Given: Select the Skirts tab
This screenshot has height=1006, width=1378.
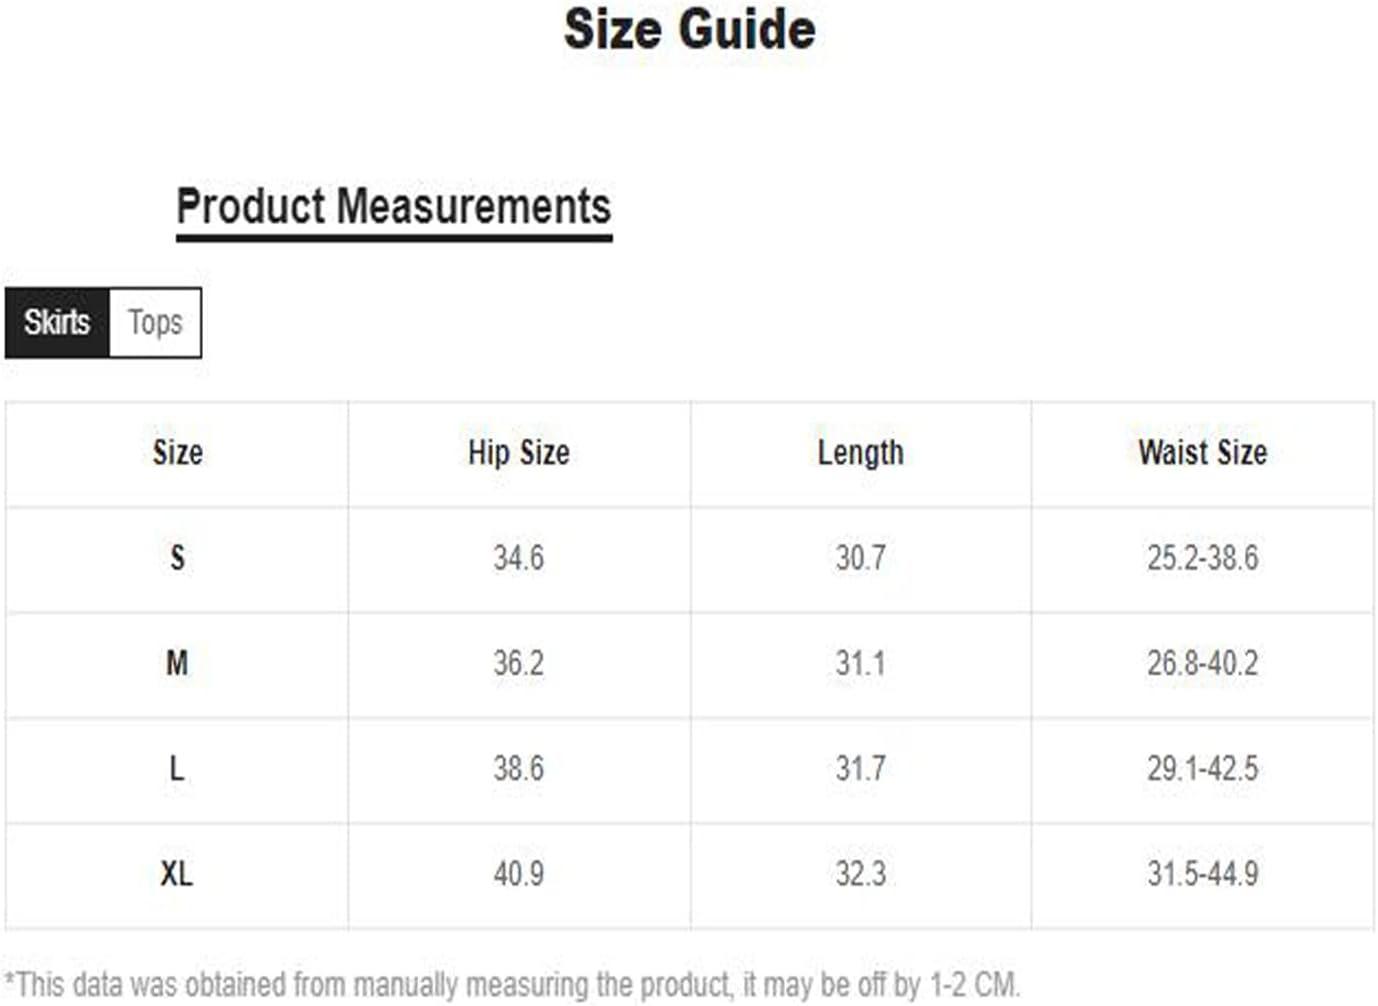Looking at the screenshot, I should (57, 323).
